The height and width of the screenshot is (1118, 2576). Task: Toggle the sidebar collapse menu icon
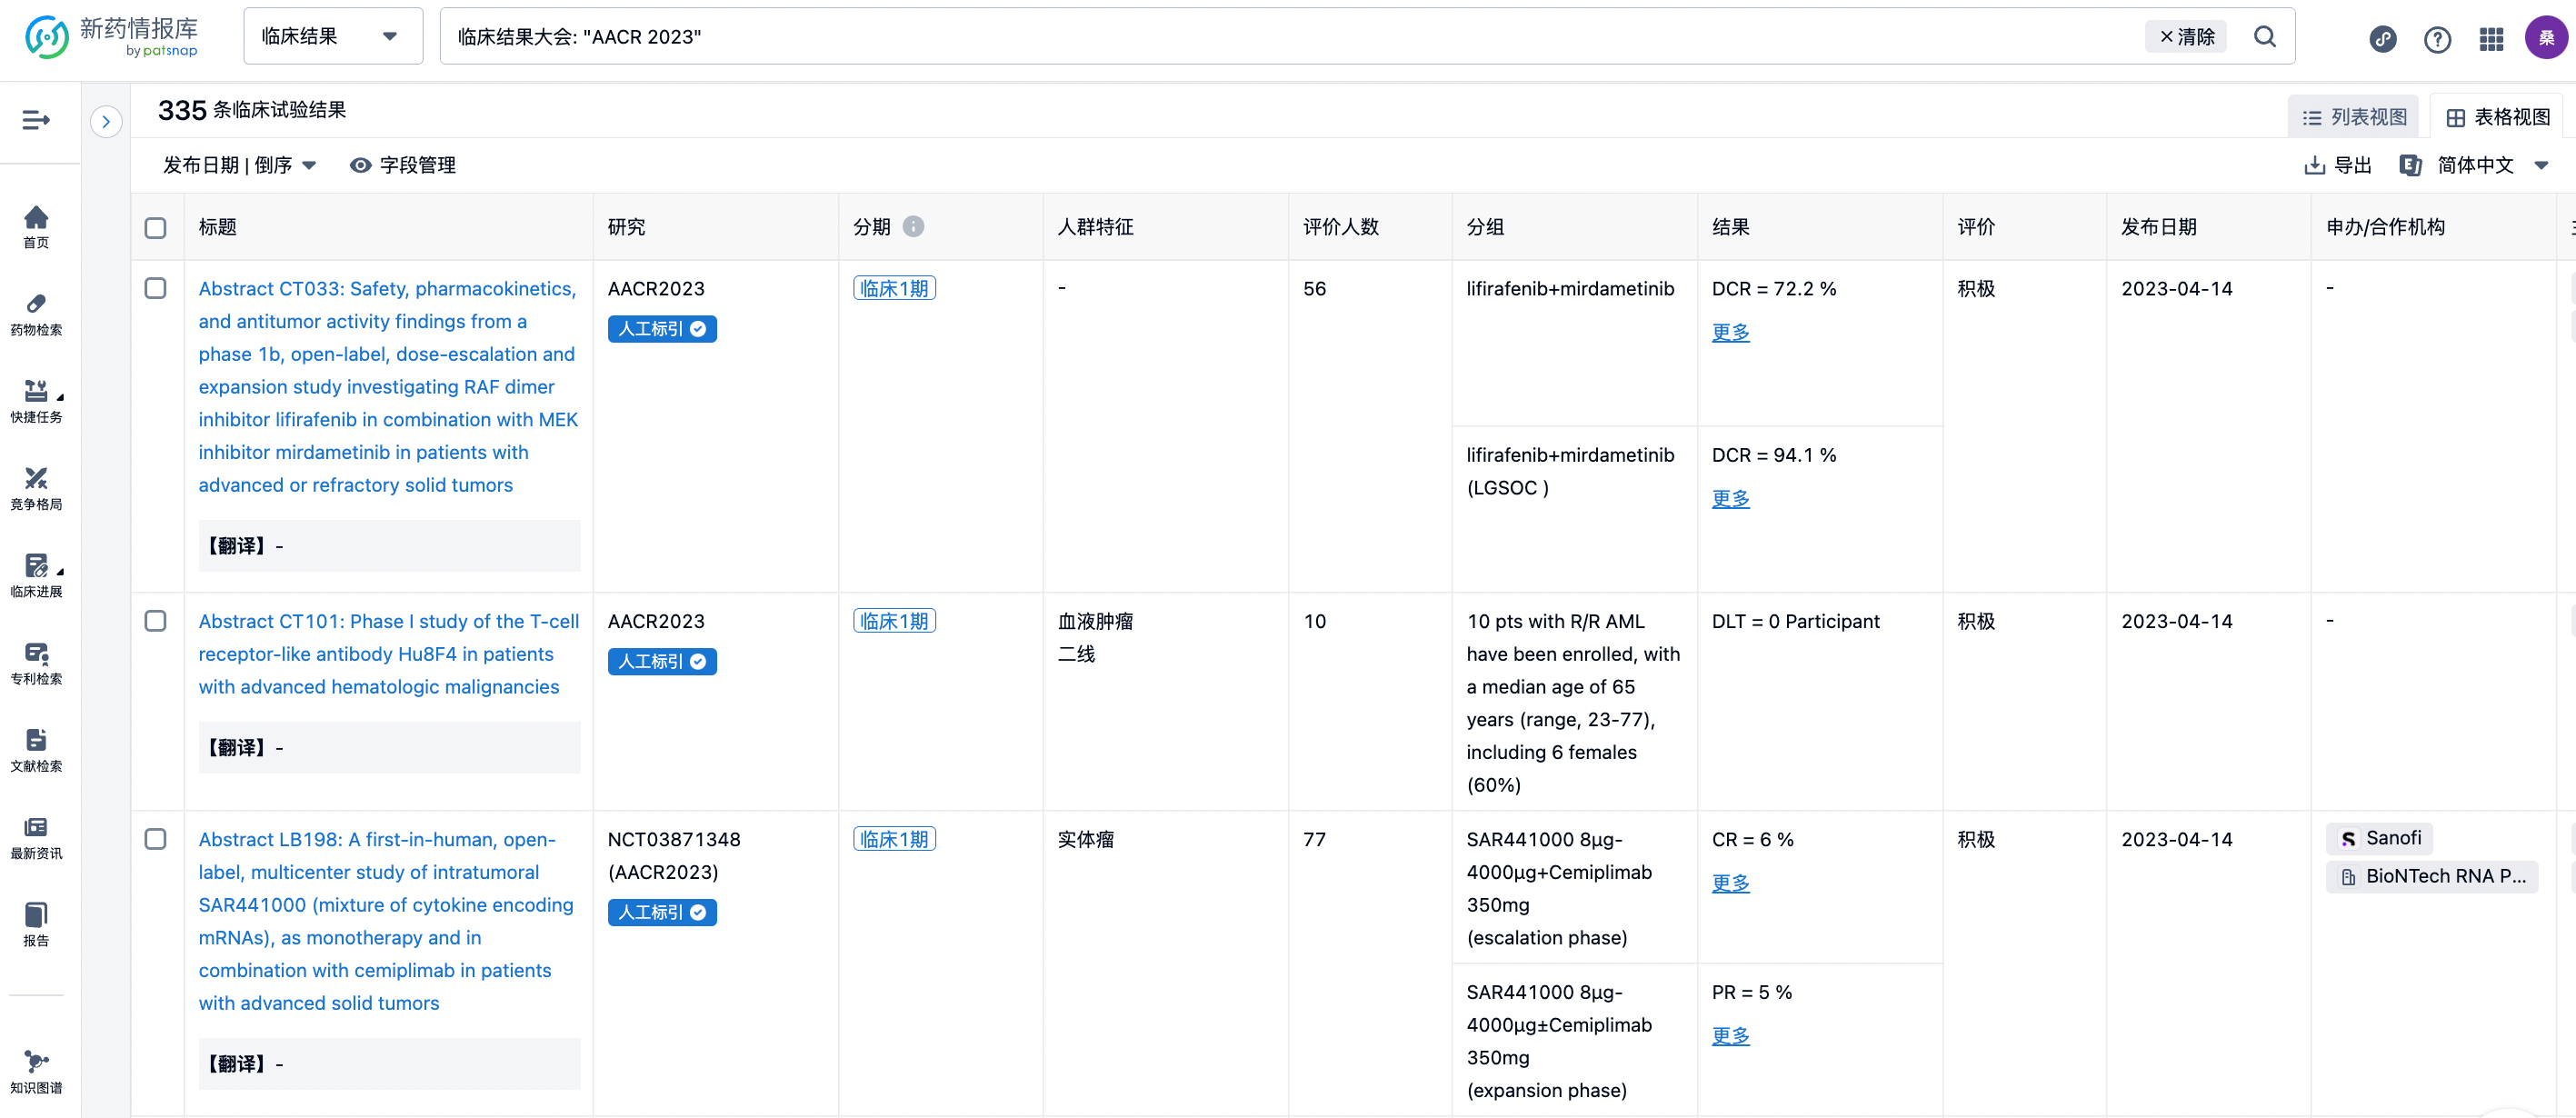pos(36,120)
